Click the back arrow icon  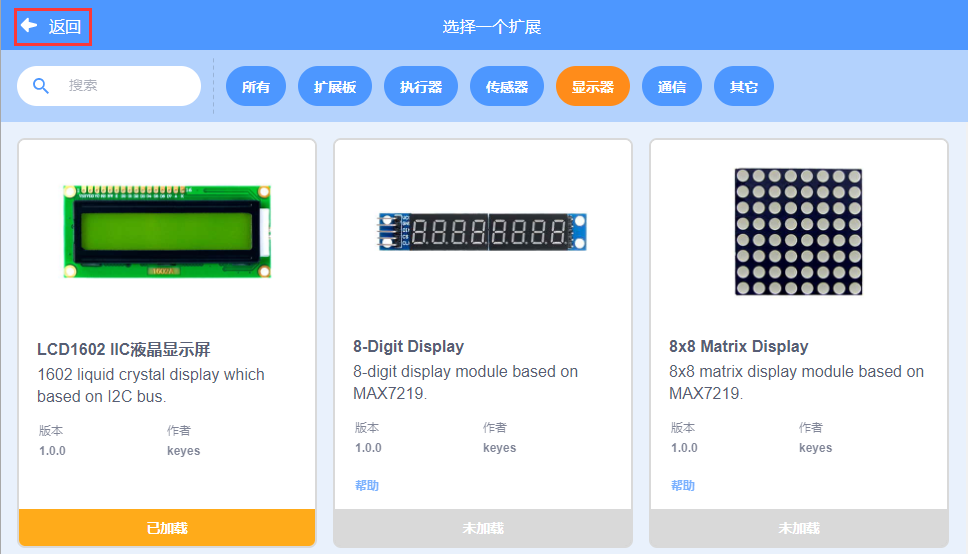click(28, 25)
